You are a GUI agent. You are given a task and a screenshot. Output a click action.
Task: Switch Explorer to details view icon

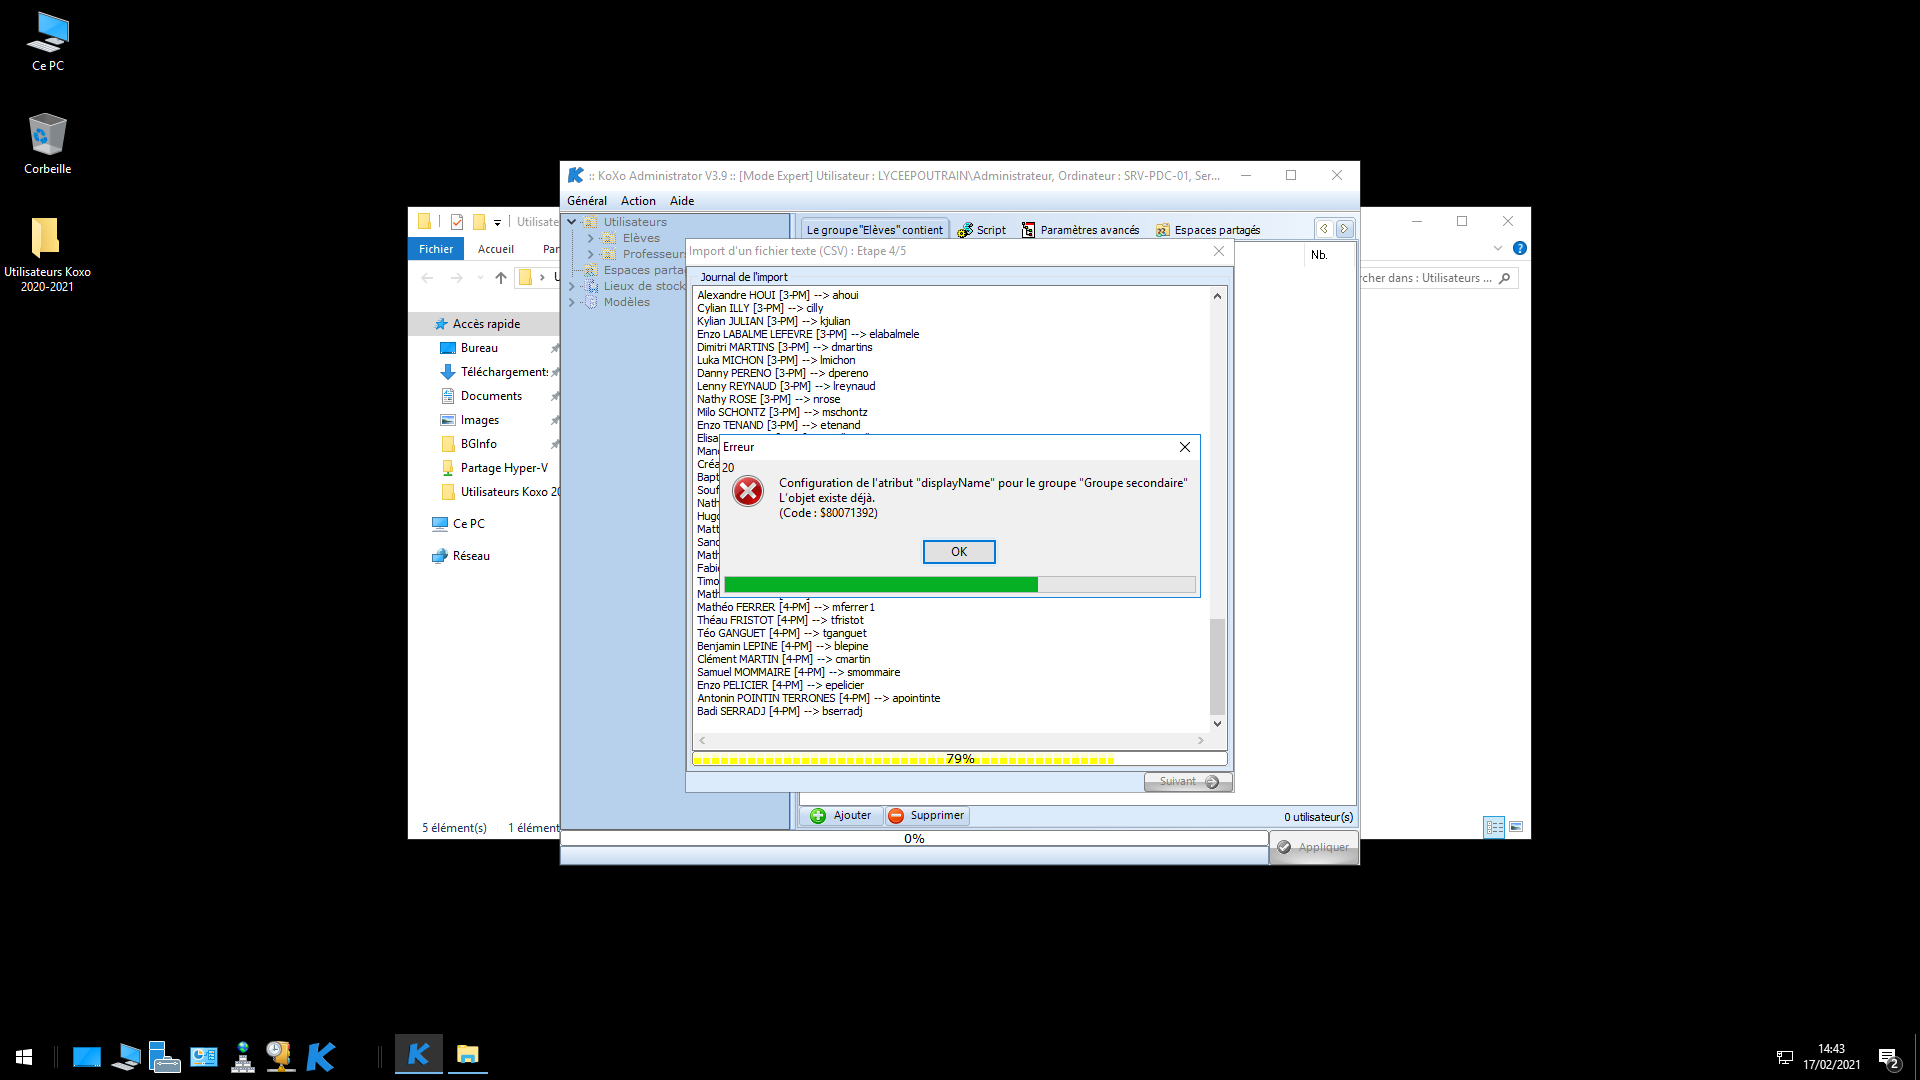[1494, 827]
